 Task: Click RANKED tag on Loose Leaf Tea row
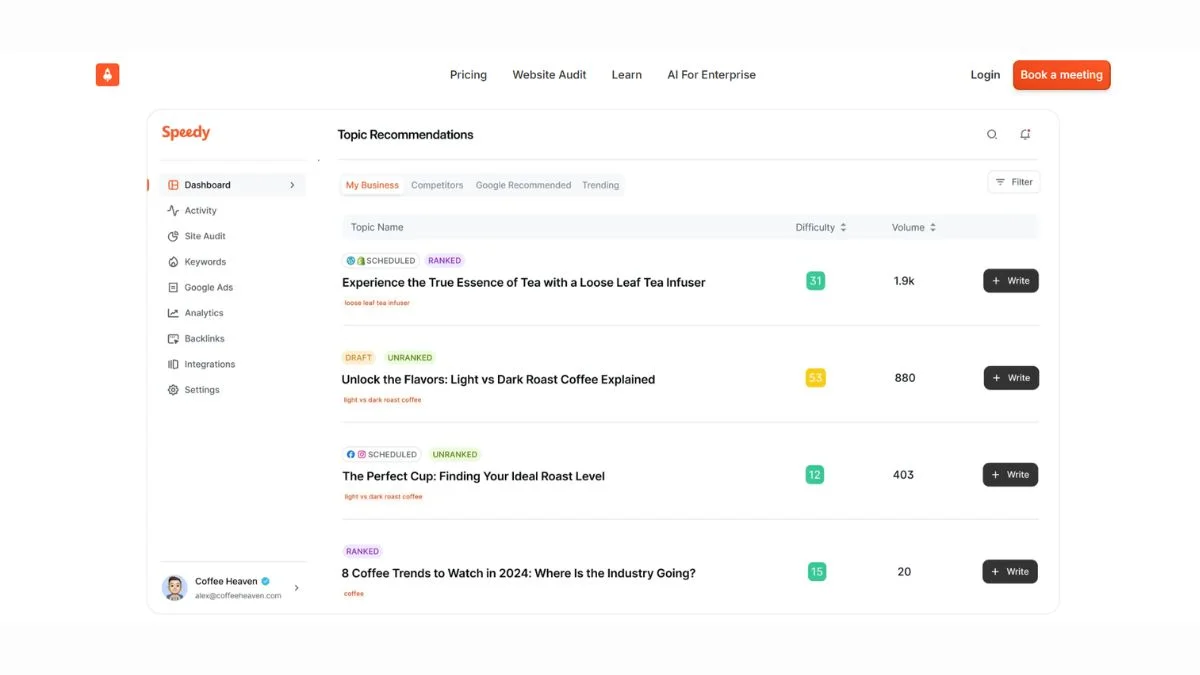[445, 261]
